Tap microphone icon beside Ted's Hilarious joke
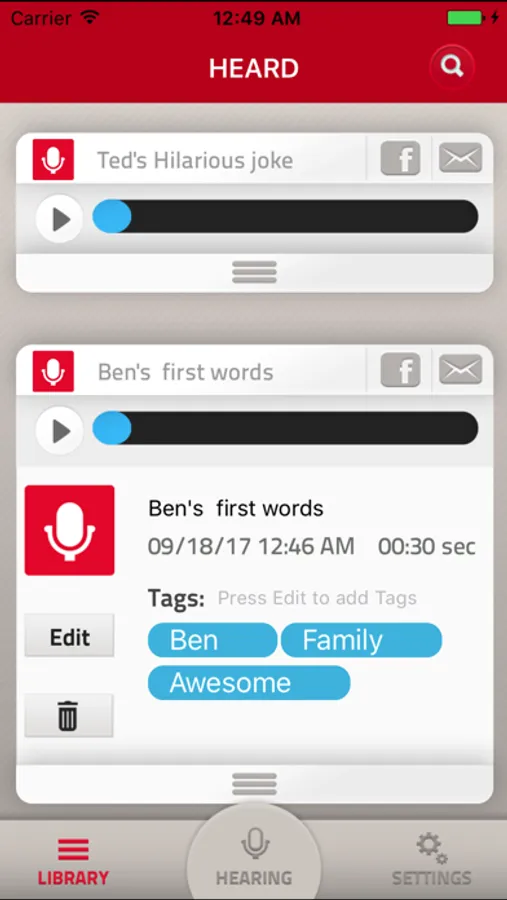Image resolution: width=507 pixels, height=900 pixels. tap(53, 160)
